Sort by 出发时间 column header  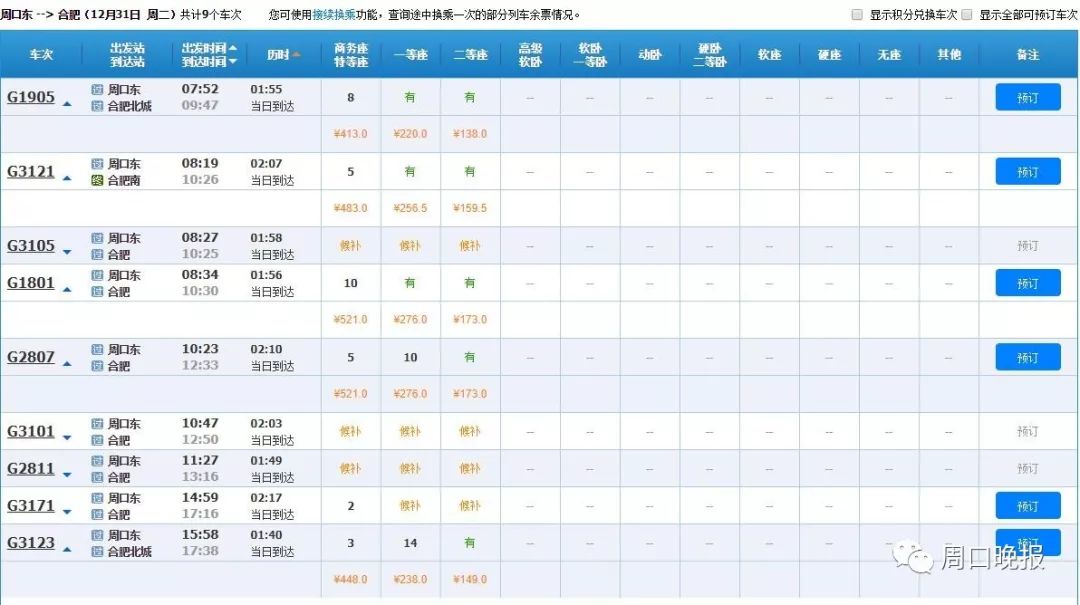pos(208,48)
